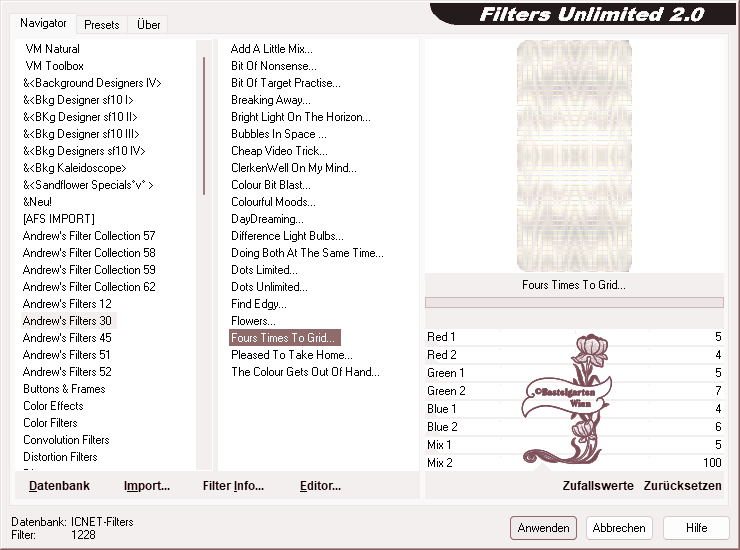Choose Pleased To Take Home... filter
Image resolution: width=740 pixels, height=550 pixels.
click(292, 355)
